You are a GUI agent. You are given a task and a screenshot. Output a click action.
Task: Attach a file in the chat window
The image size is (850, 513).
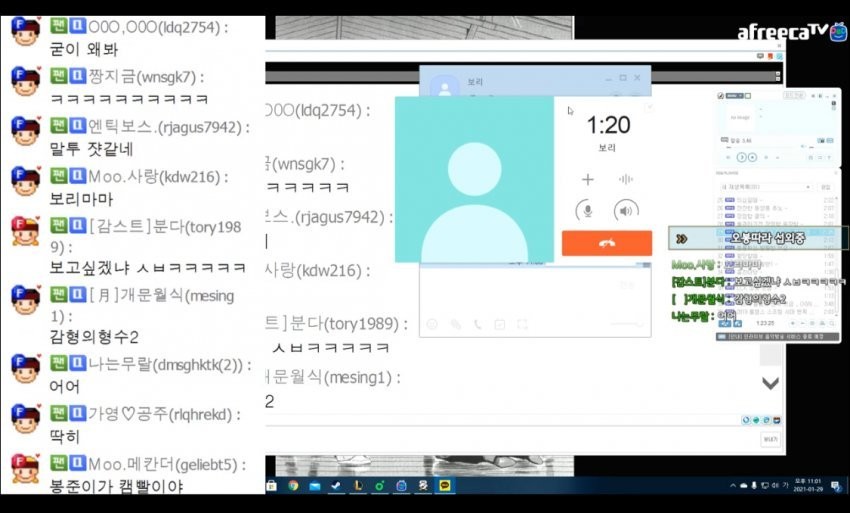455,324
